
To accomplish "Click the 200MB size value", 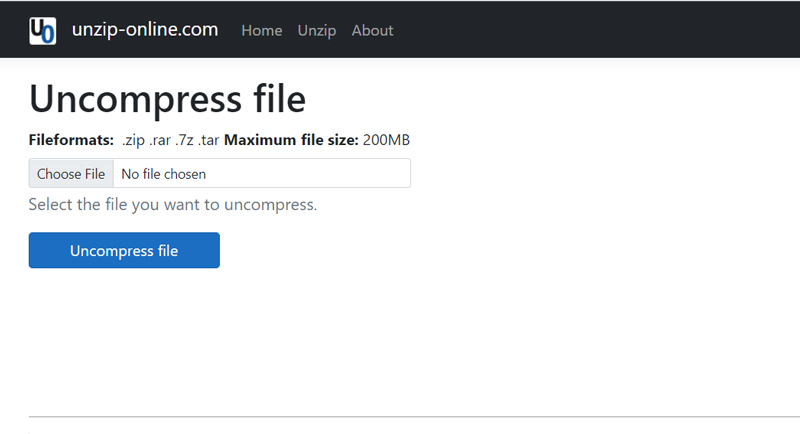I will pyautogui.click(x=386, y=140).
